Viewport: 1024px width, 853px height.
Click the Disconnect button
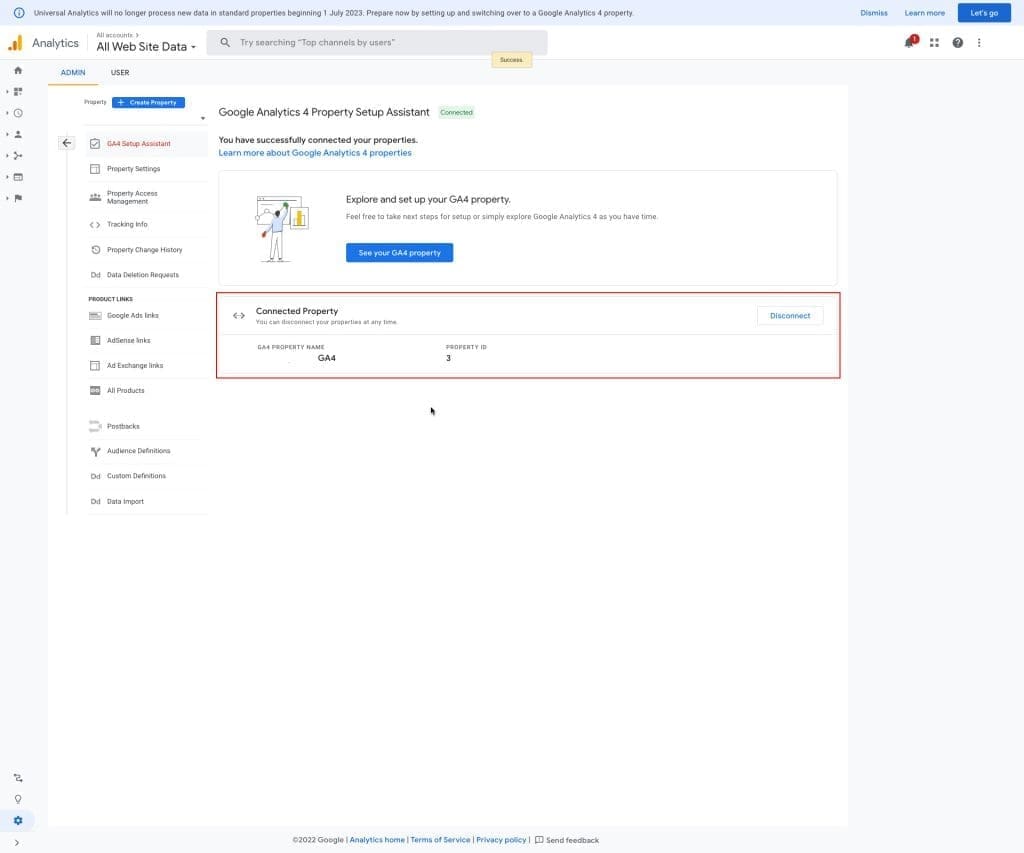pos(789,315)
